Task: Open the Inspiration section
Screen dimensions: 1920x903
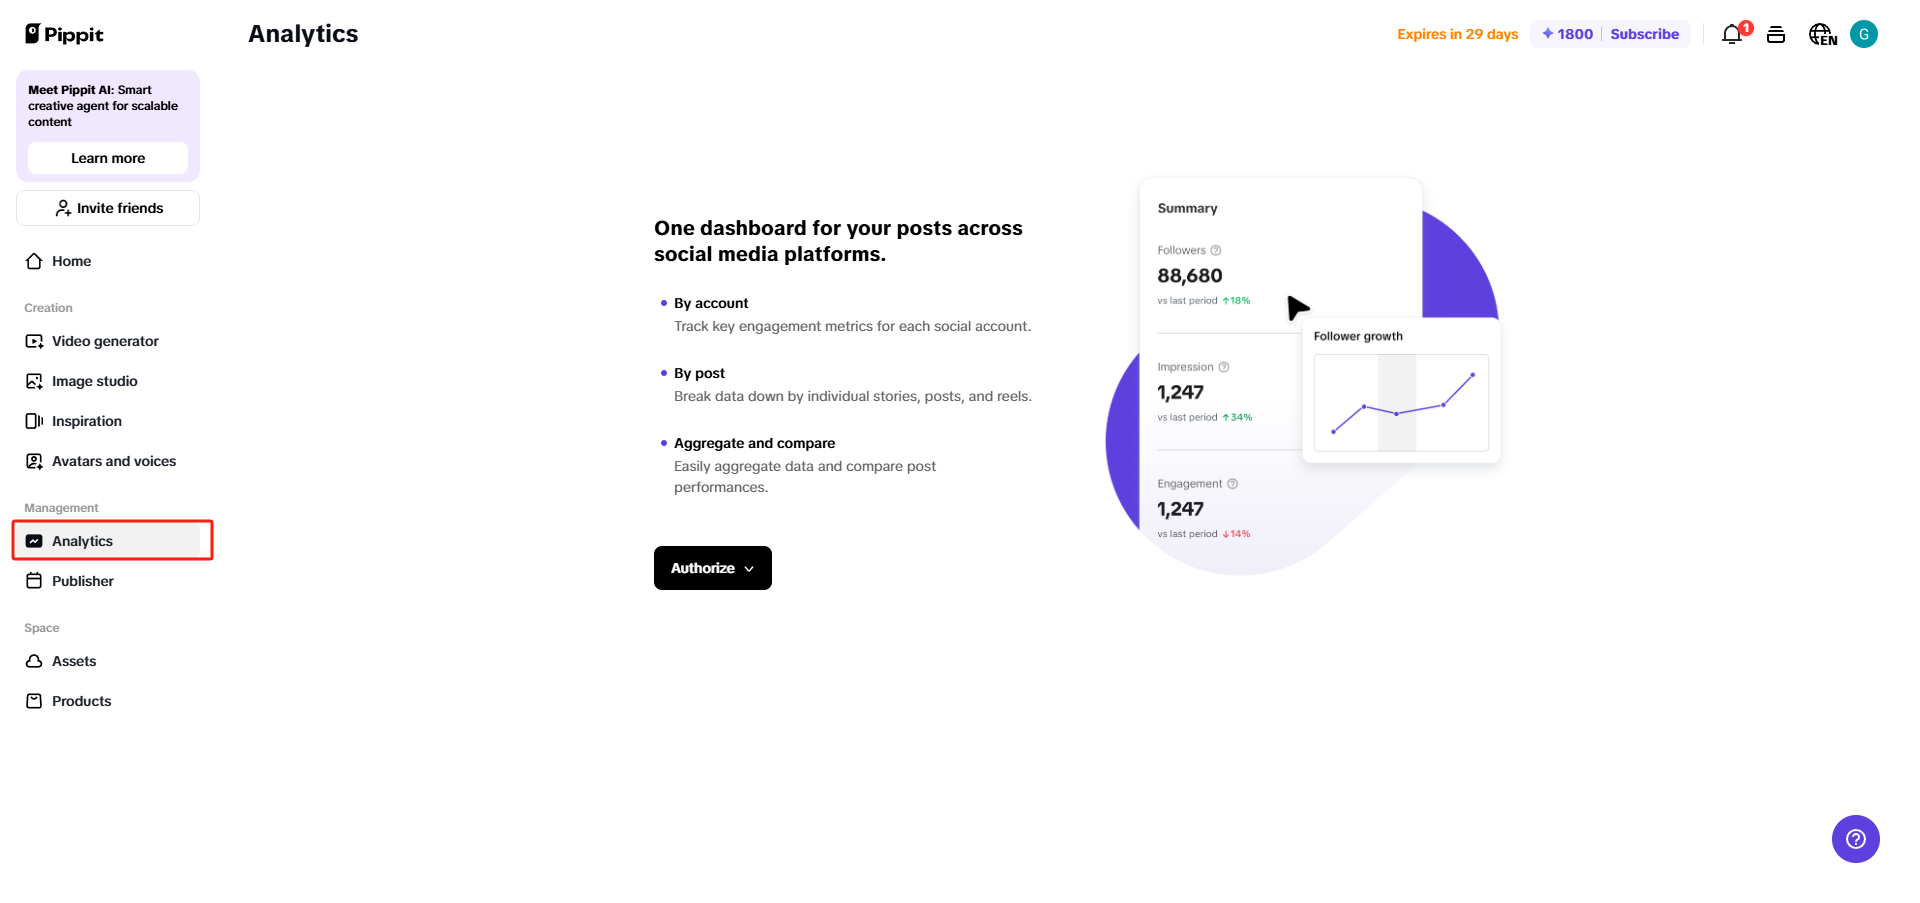Action: pos(87,421)
